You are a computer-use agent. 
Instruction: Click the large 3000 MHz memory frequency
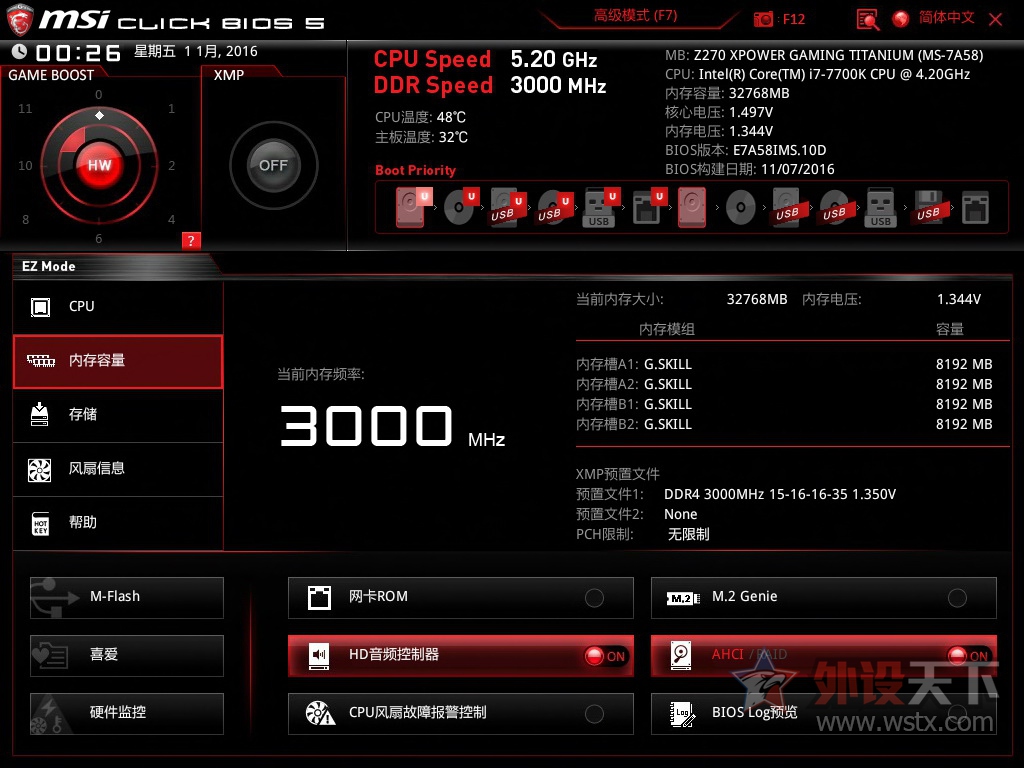tap(392, 426)
